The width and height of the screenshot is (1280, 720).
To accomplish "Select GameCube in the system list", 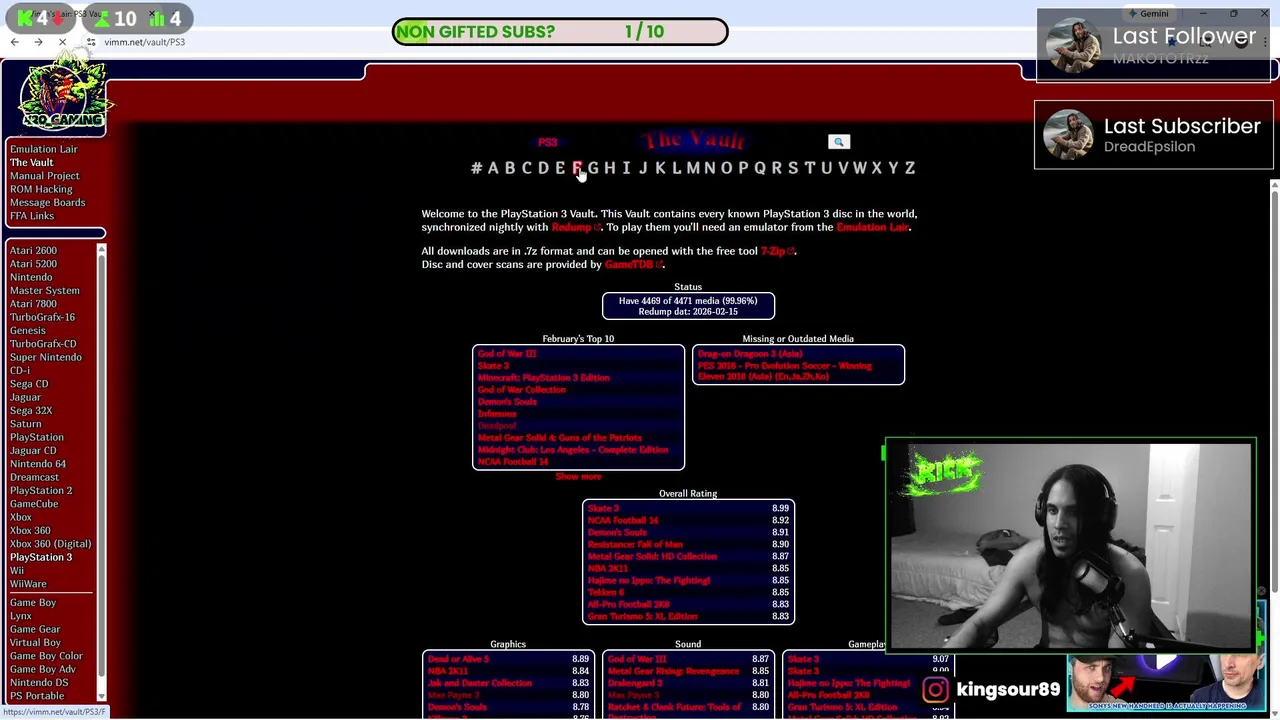I will tap(34, 504).
